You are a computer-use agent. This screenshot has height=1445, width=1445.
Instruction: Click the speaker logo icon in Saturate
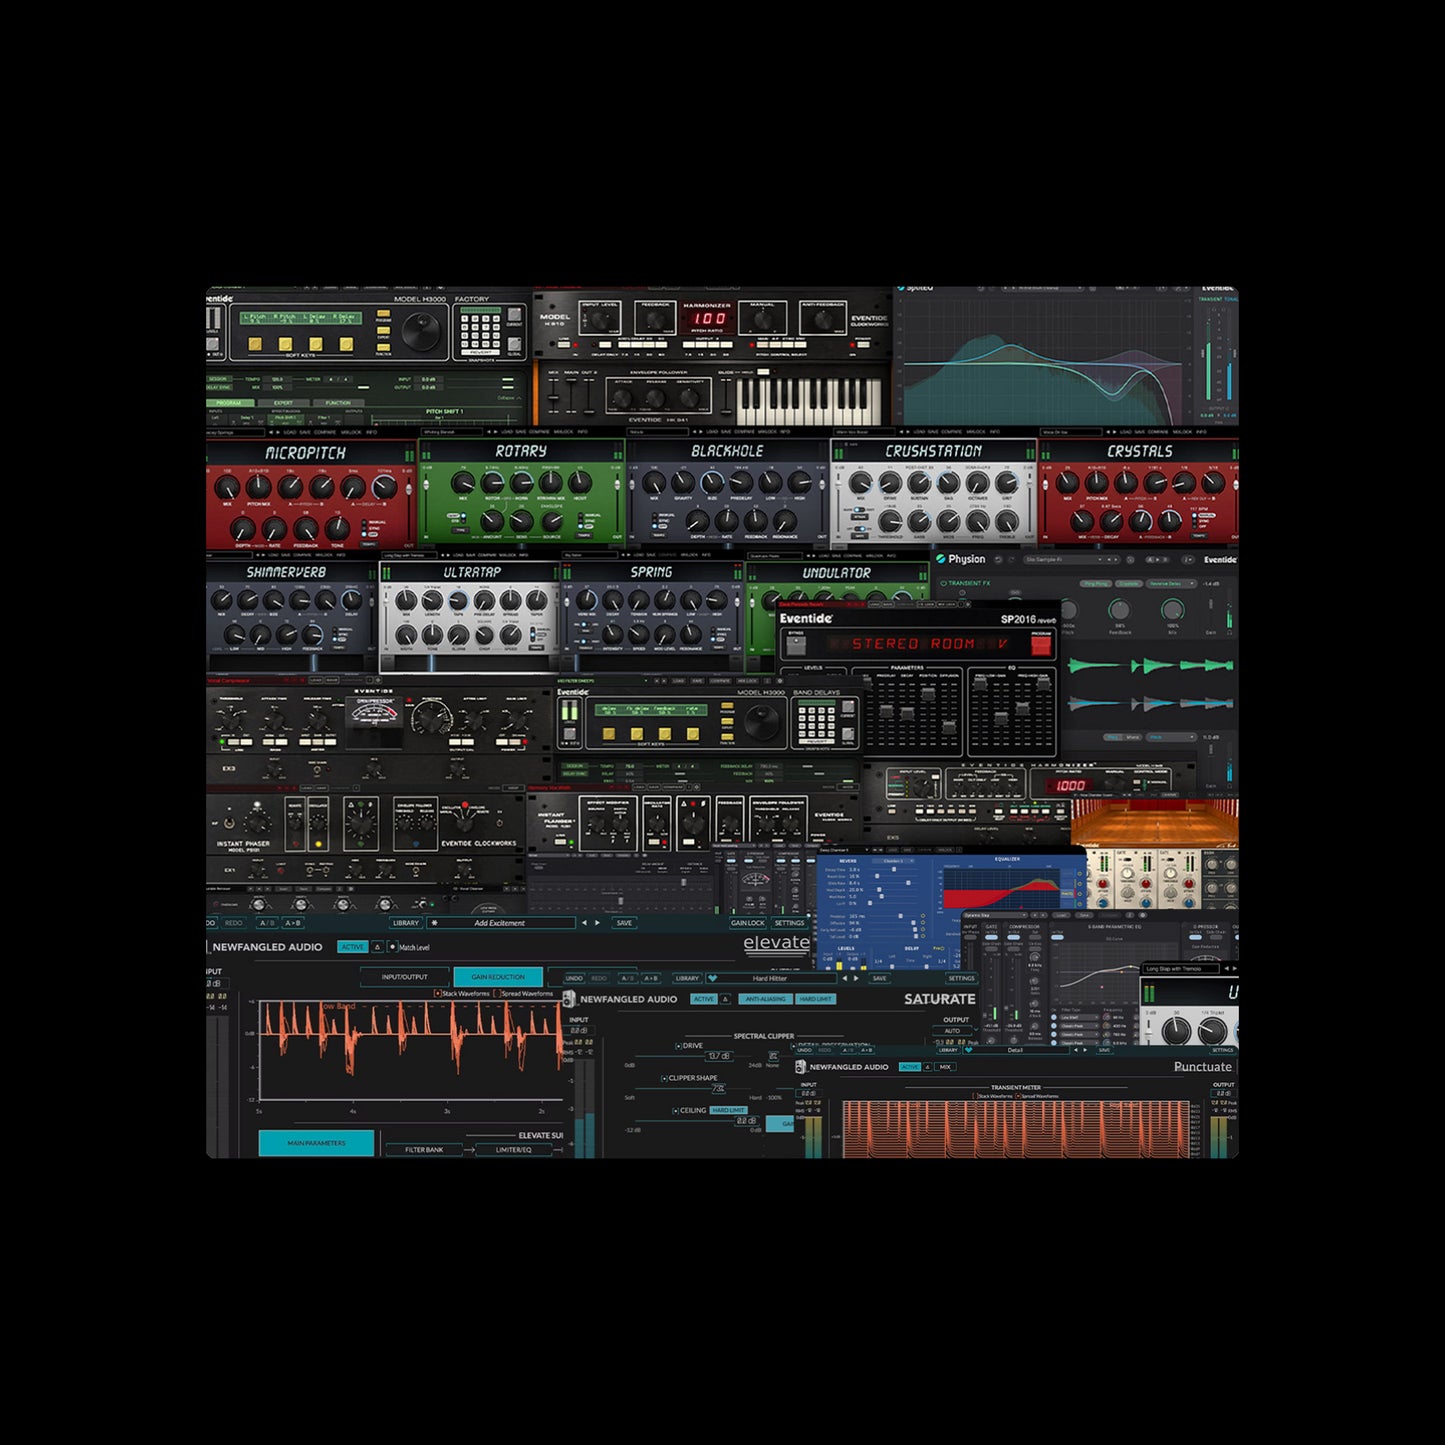tap(569, 999)
